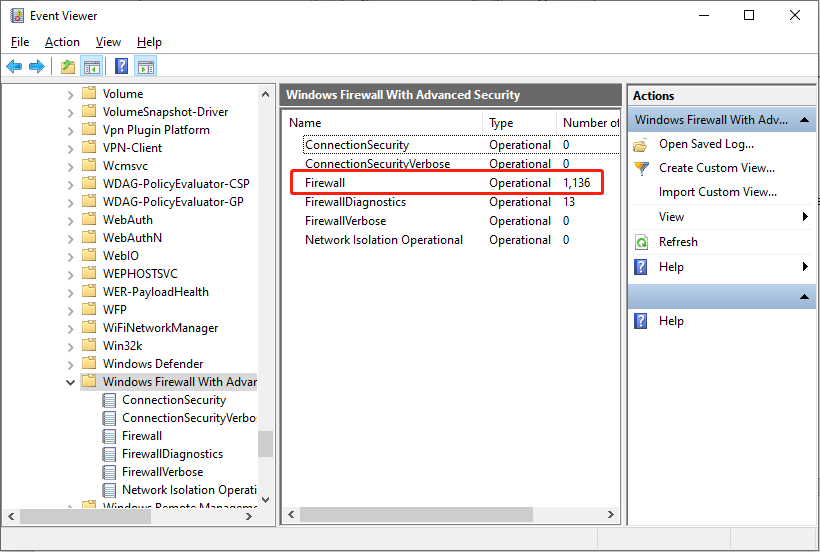Click Create Custom View... action
820x552 pixels.
(717, 168)
